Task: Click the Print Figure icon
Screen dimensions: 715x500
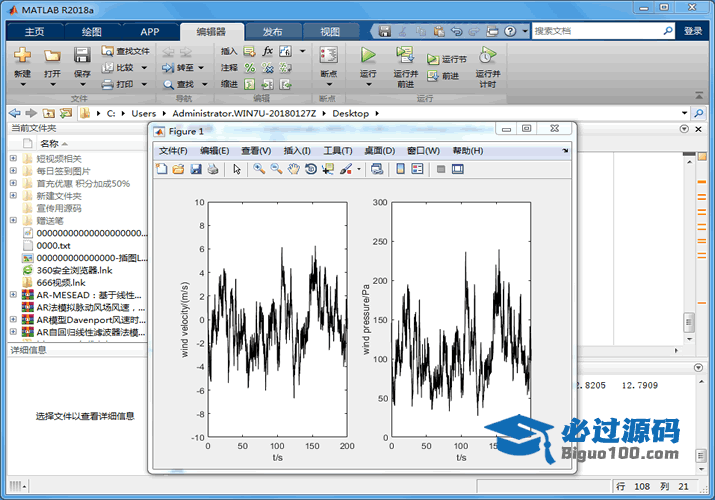Action: tap(213, 169)
